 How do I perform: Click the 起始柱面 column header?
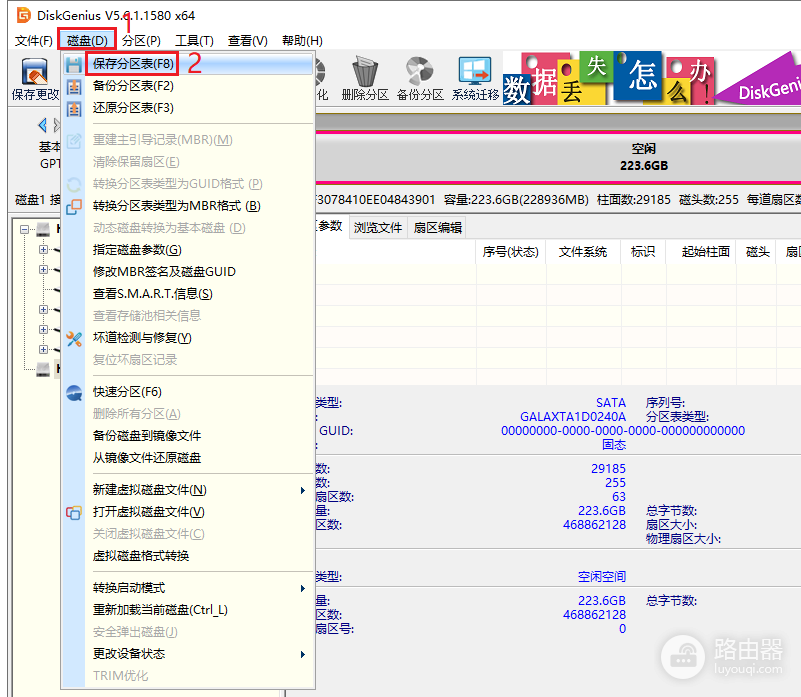tap(701, 252)
